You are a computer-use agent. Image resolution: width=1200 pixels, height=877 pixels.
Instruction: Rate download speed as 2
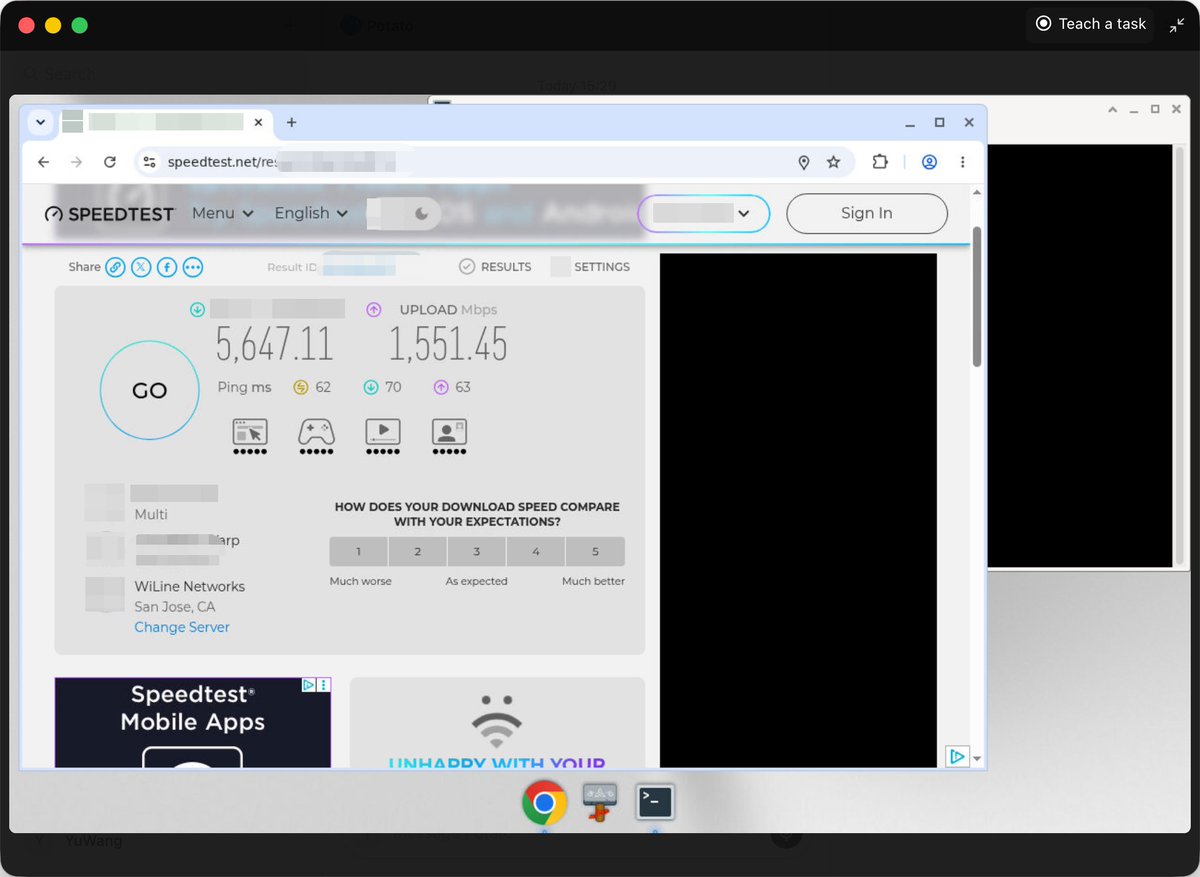point(418,552)
